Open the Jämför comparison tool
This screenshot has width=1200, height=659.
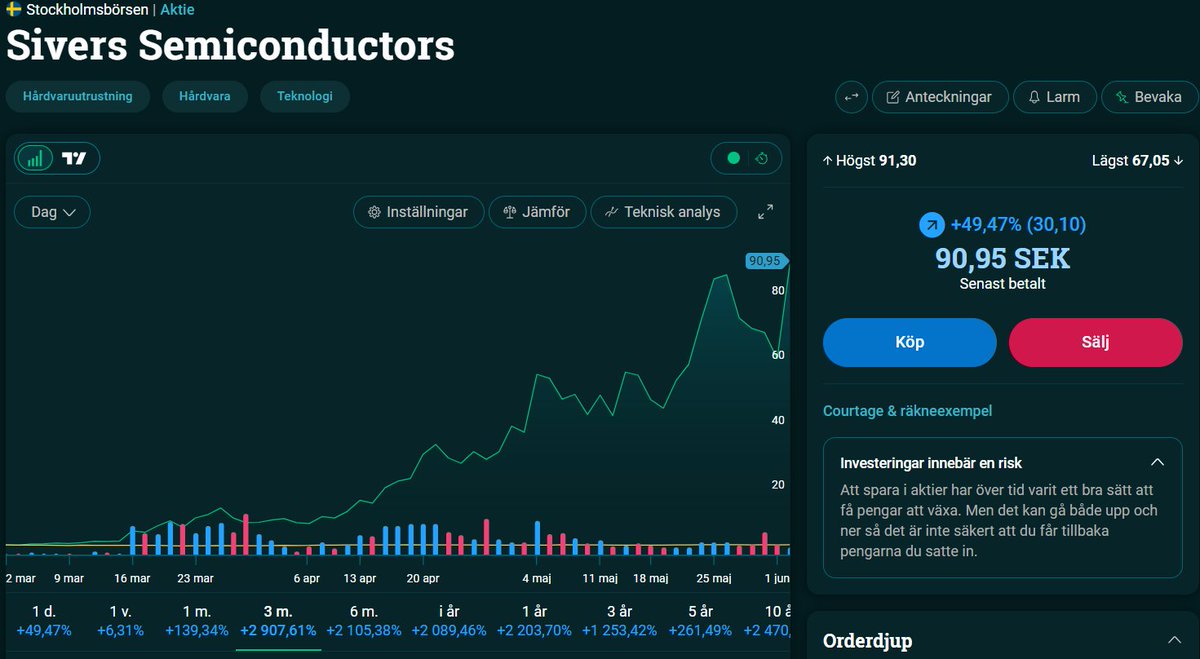tap(537, 212)
